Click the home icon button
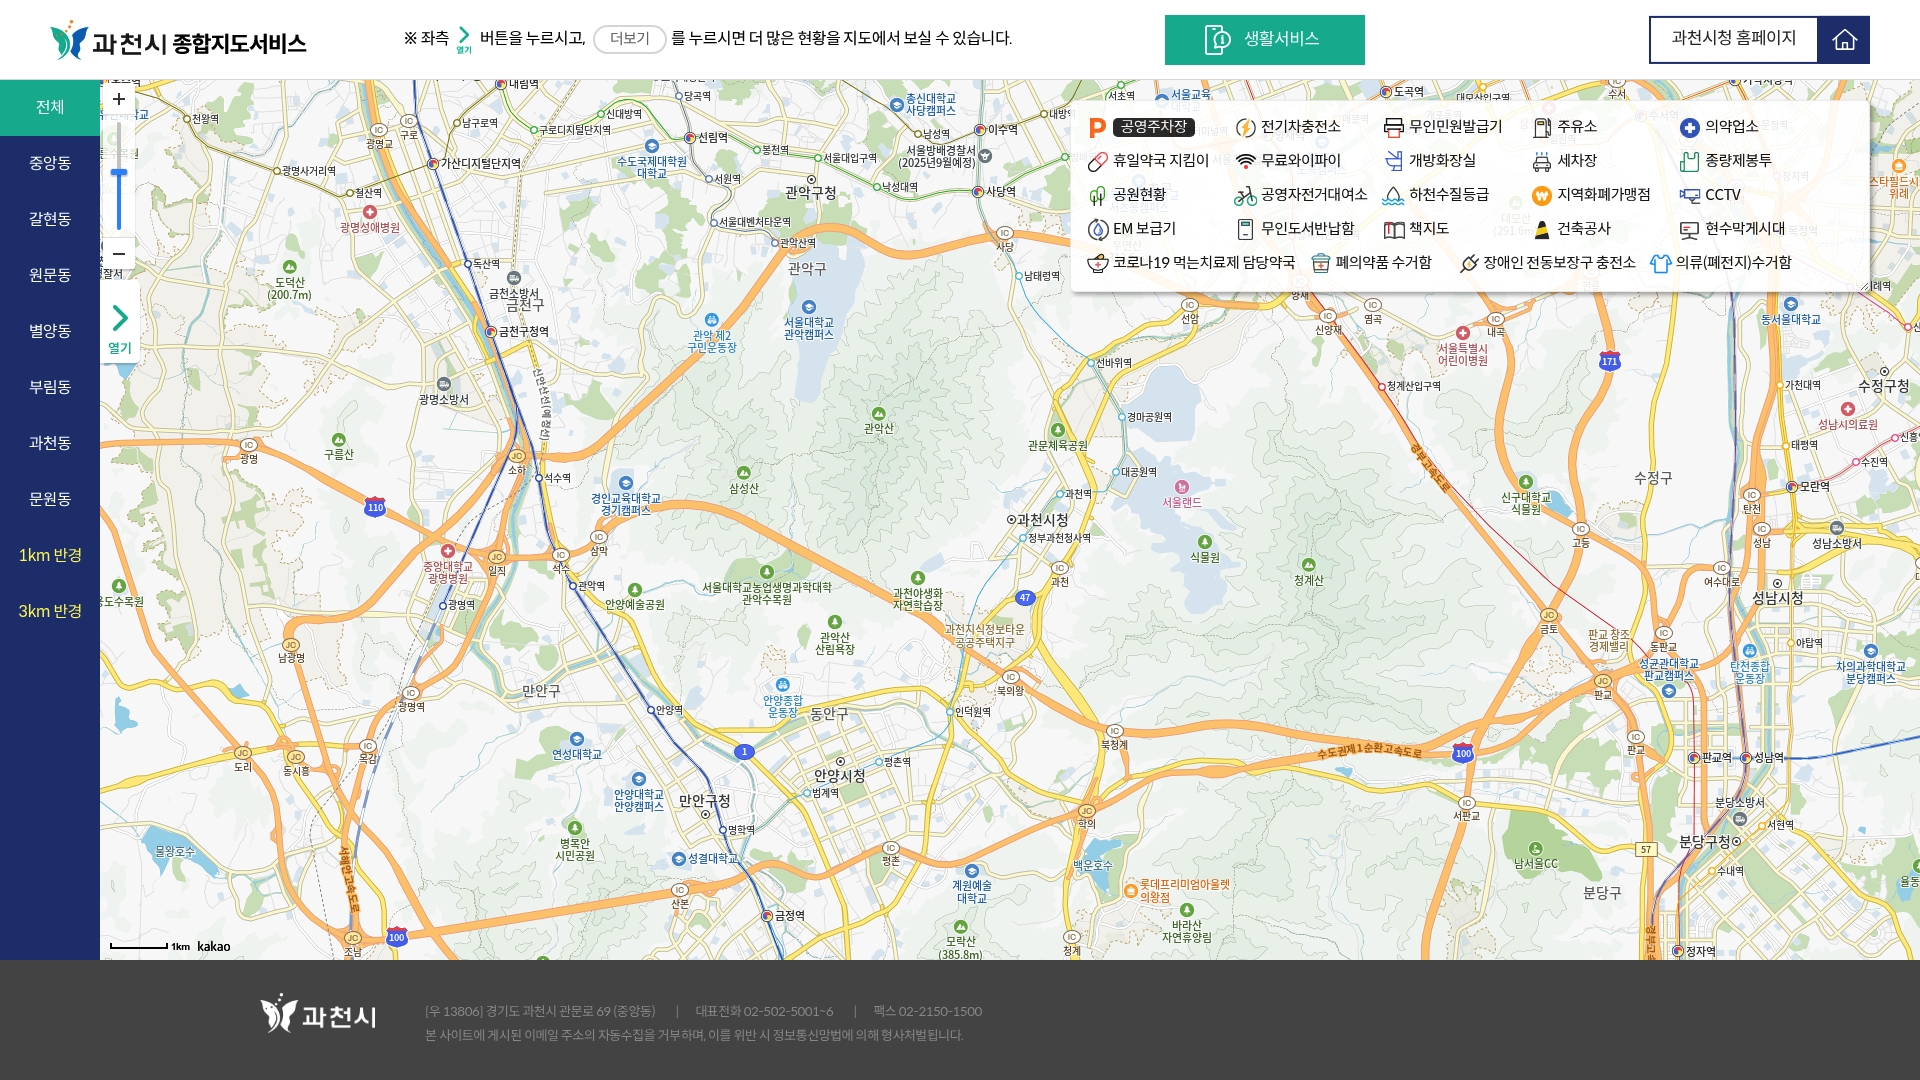Image resolution: width=1920 pixels, height=1080 pixels. click(1844, 40)
